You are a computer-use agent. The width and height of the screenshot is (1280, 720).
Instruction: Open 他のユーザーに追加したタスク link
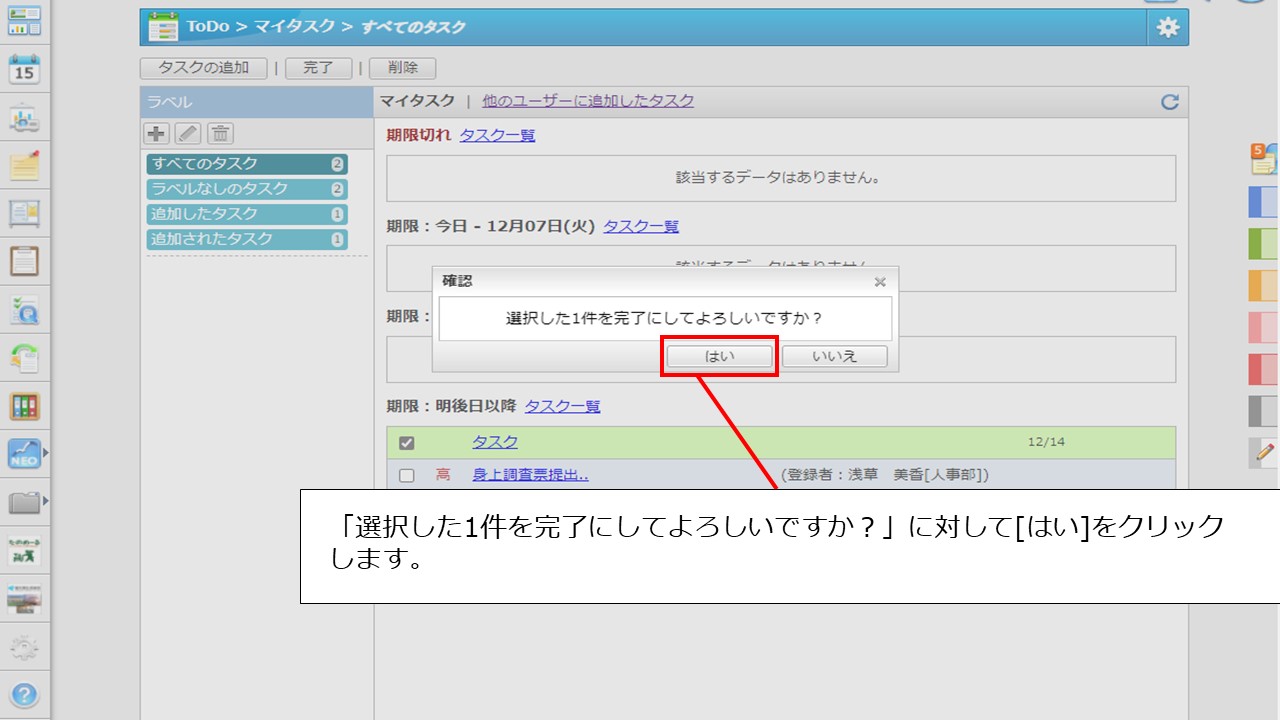[588, 101]
